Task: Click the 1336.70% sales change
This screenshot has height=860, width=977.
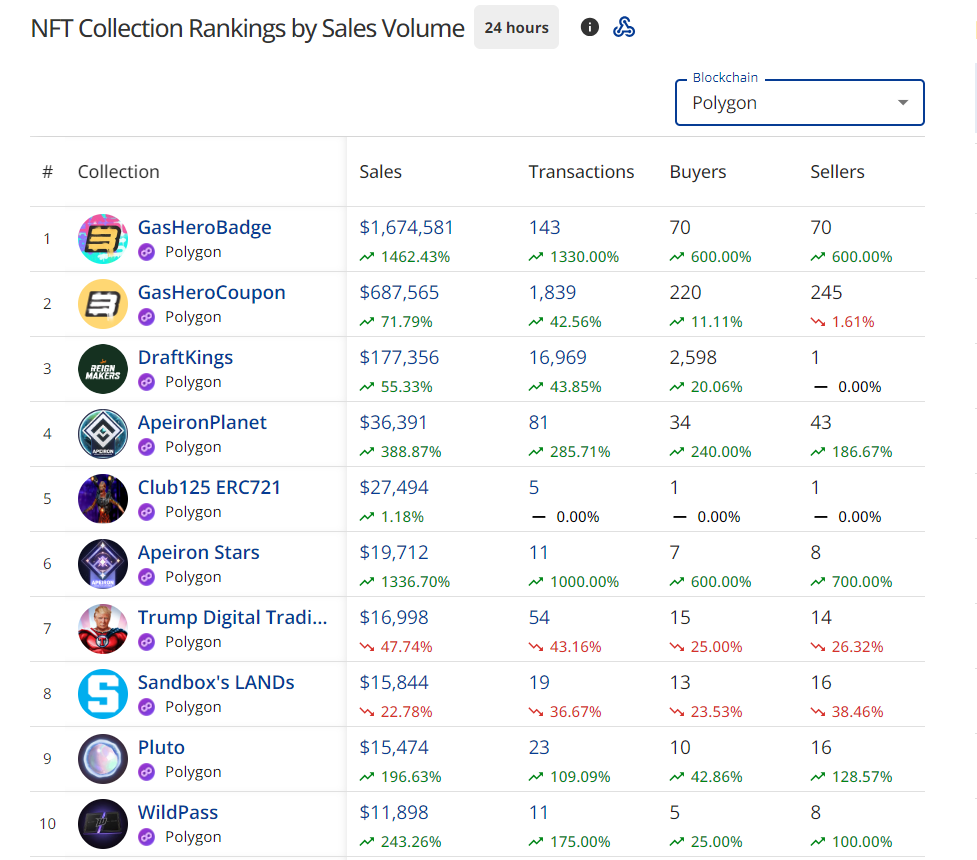Action: pyautogui.click(x=415, y=581)
